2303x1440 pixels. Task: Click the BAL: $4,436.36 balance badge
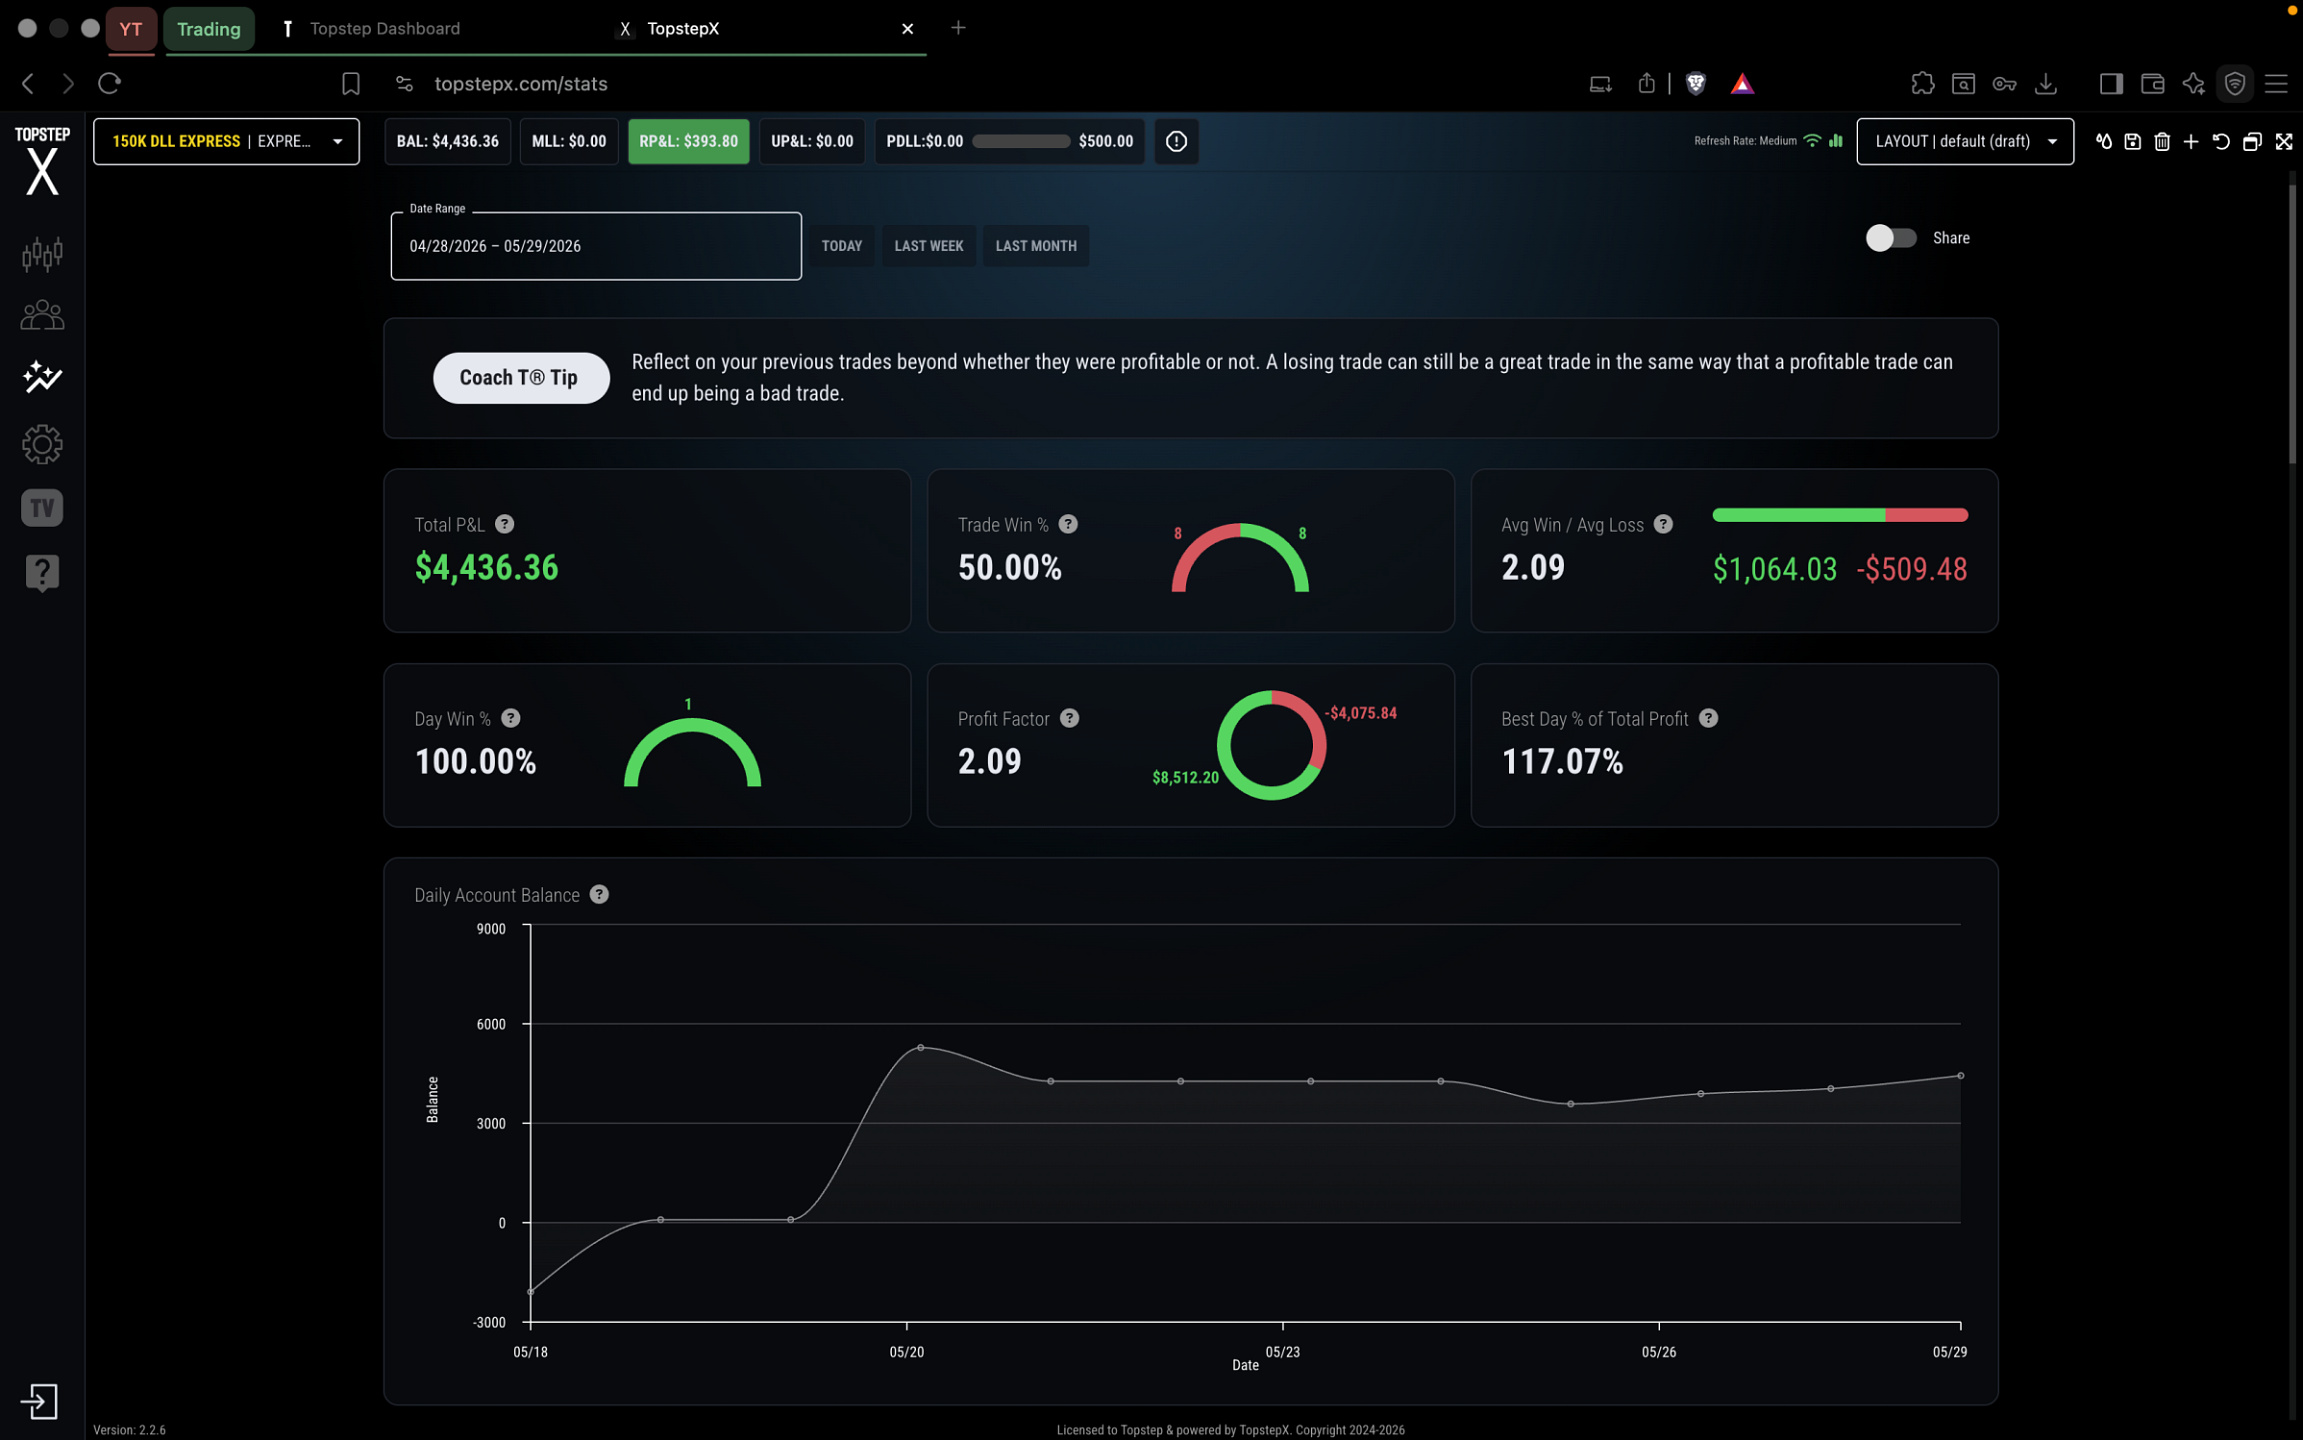(448, 141)
